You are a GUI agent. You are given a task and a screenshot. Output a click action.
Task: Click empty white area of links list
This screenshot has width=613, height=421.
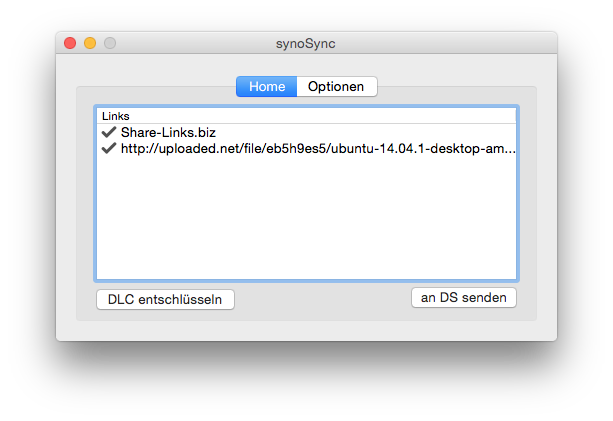tap(306, 219)
